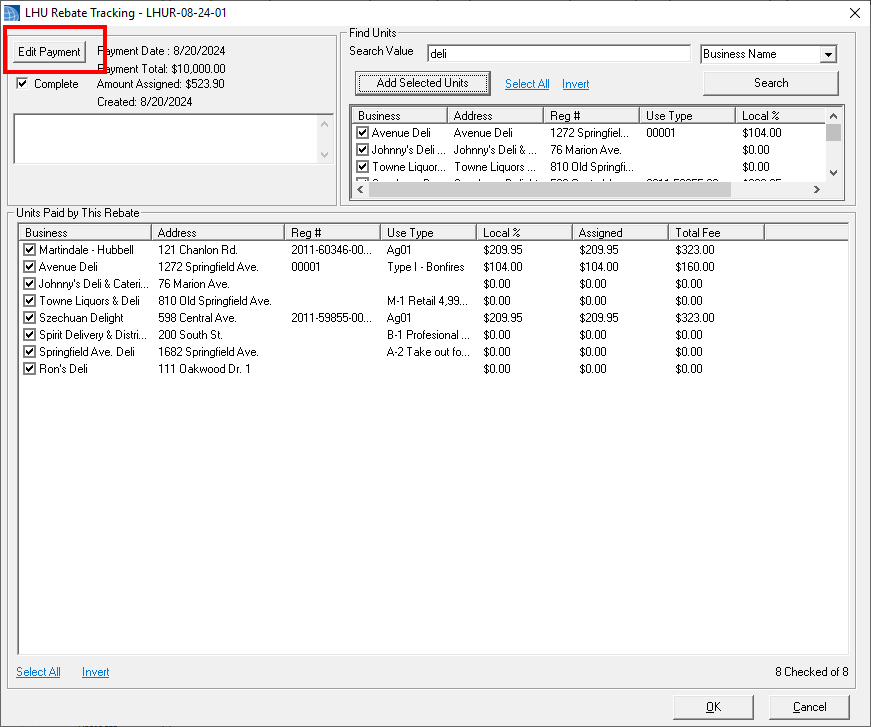Click address 200 South St.
871x727 pixels.
click(191, 335)
